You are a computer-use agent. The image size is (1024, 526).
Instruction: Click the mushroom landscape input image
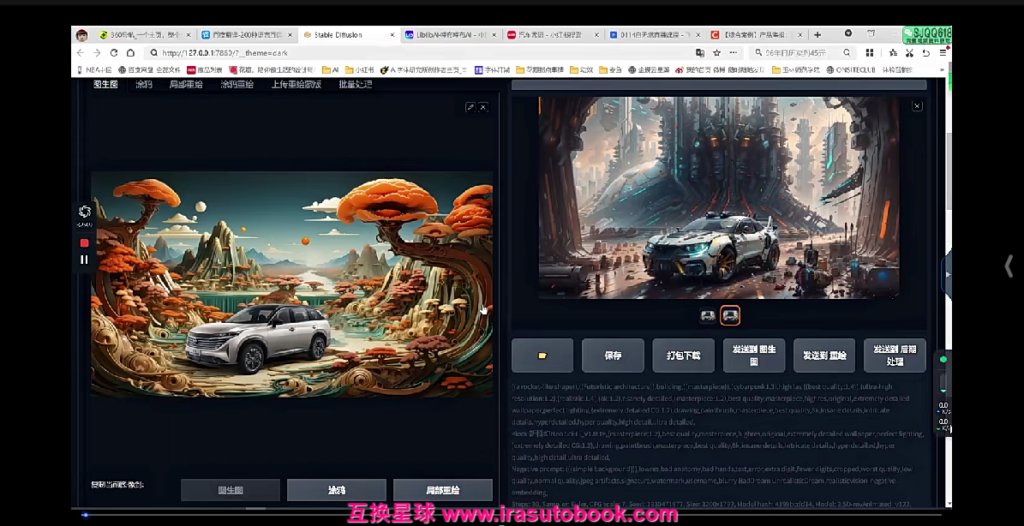click(x=292, y=284)
